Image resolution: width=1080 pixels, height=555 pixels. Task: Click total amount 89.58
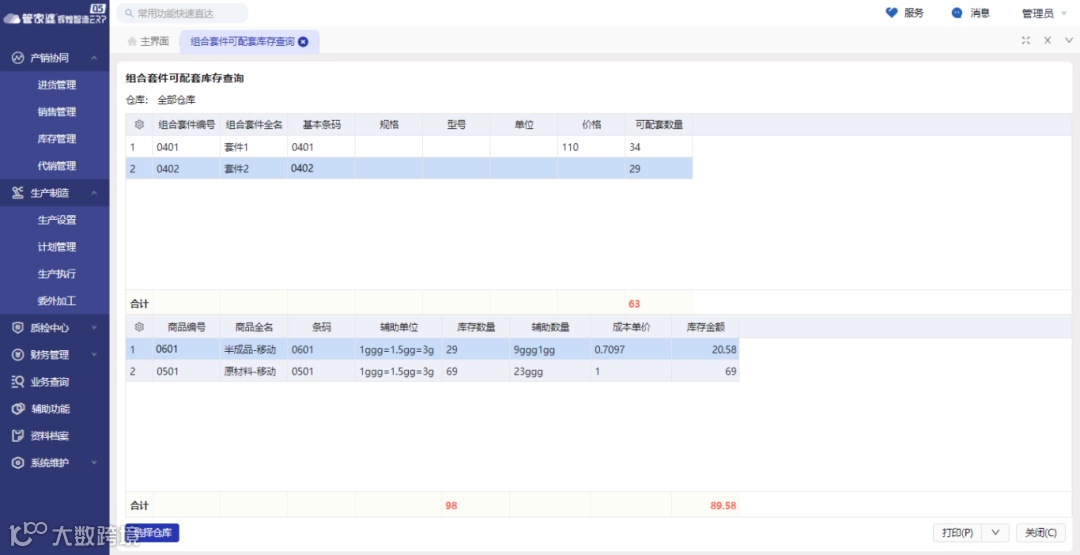tap(723, 505)
